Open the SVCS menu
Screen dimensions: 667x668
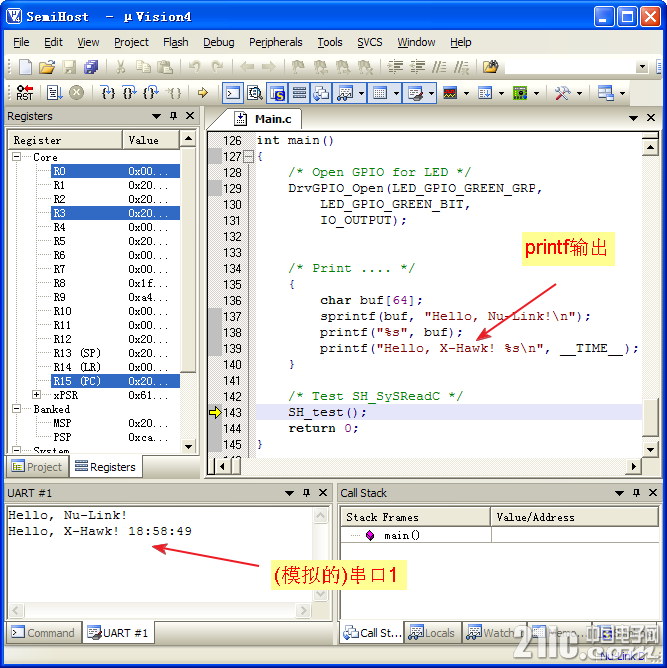click(369, 42)
